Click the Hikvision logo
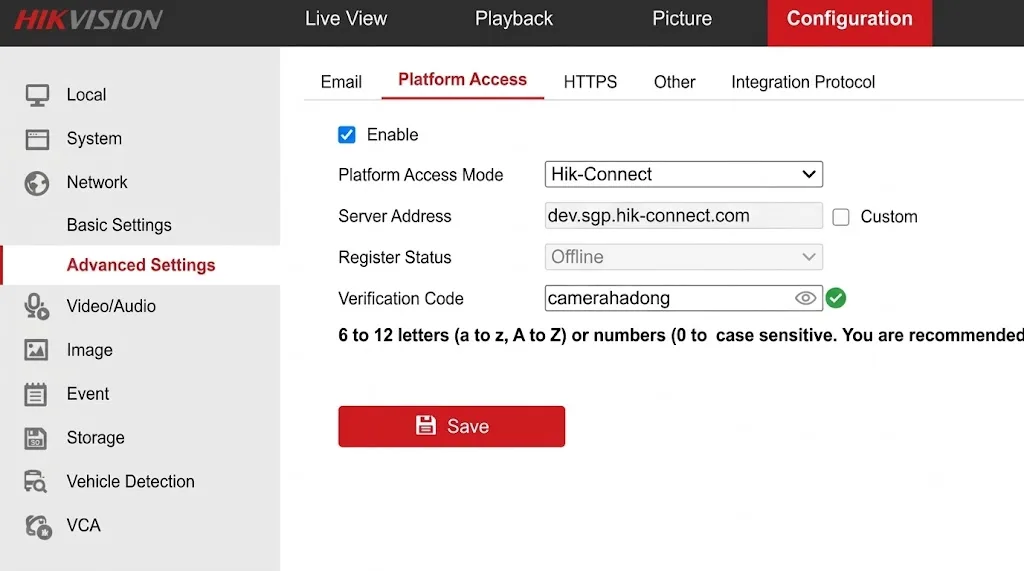1024x571 pixels. (x=88, y=20)
